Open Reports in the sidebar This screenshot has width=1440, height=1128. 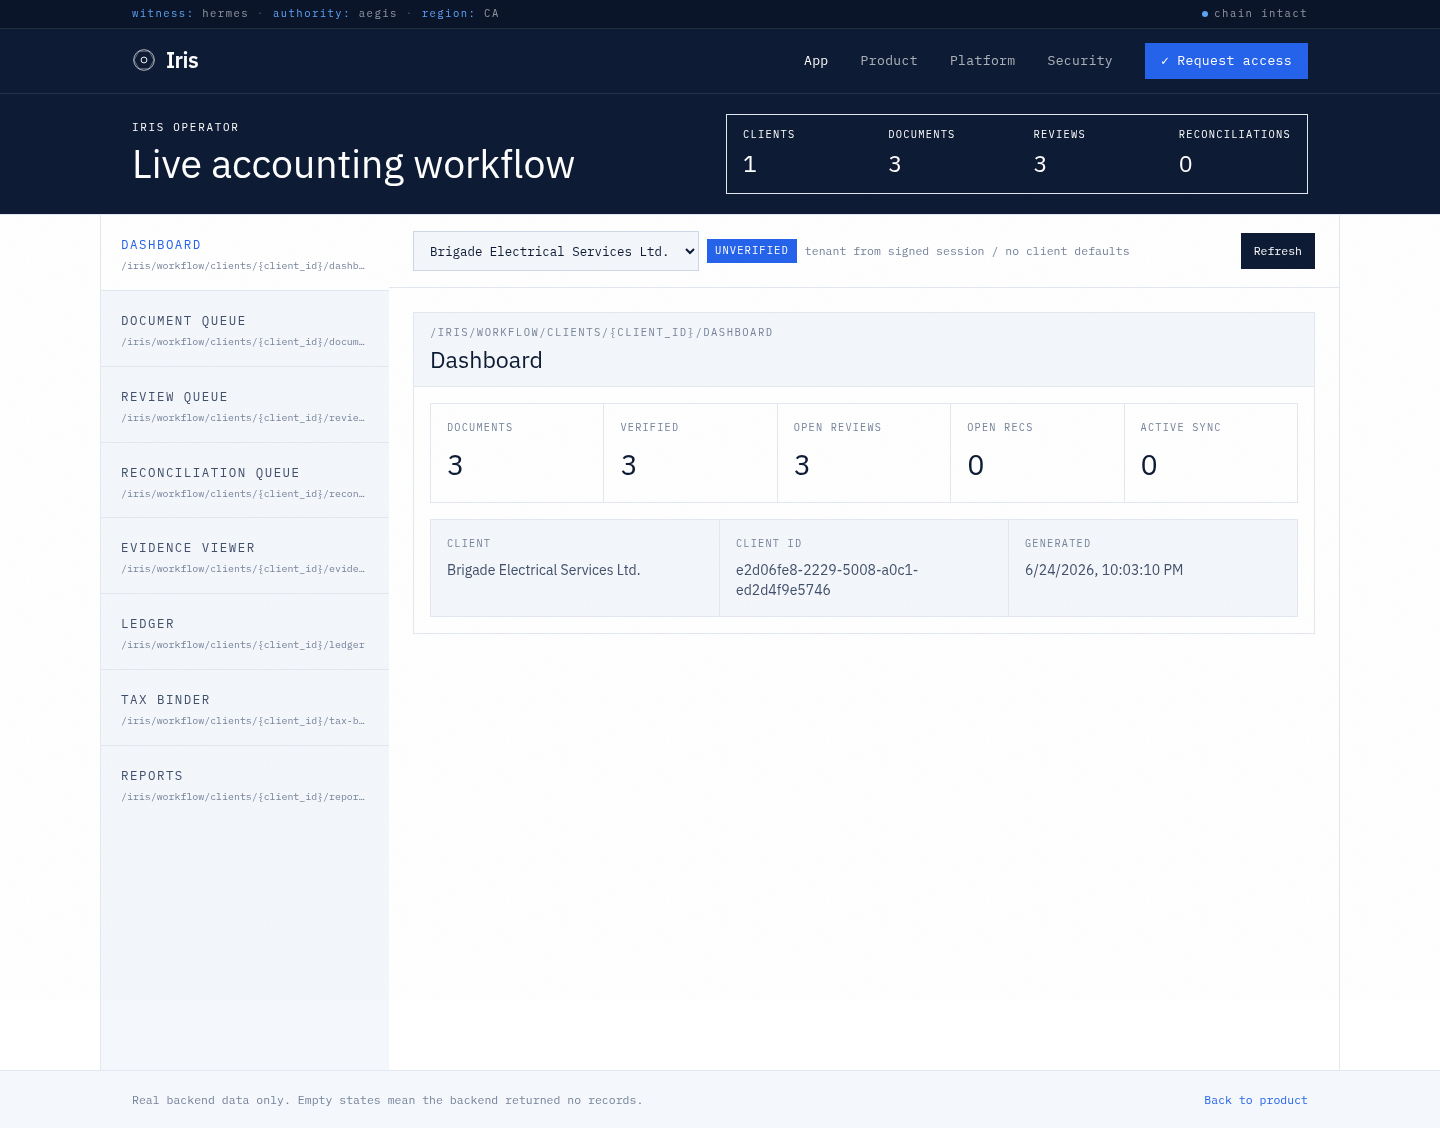point(245,785)
